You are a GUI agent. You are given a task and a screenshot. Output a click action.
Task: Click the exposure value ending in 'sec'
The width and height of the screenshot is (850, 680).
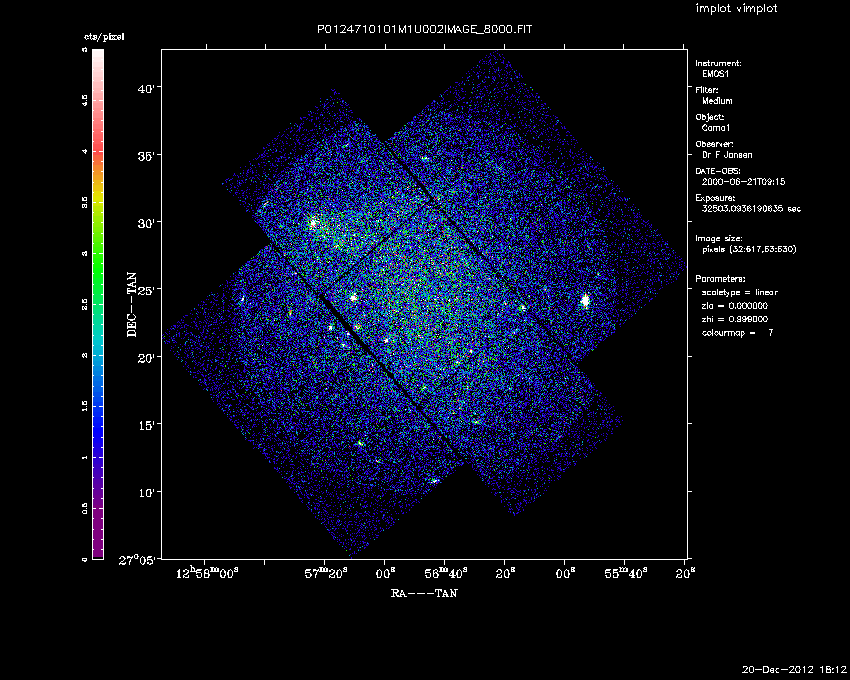(x=751, y=209)
